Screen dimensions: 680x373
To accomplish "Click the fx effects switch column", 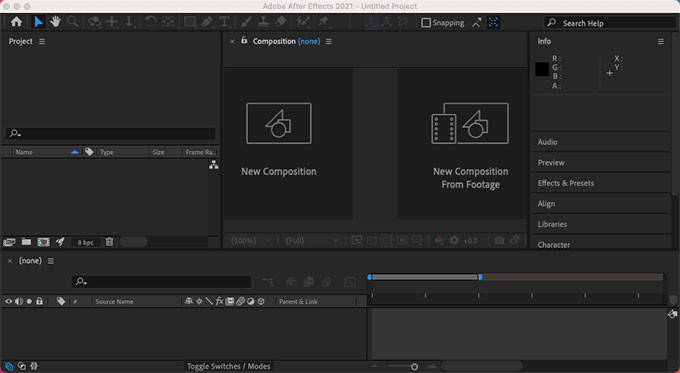I will tap(219, 301).
